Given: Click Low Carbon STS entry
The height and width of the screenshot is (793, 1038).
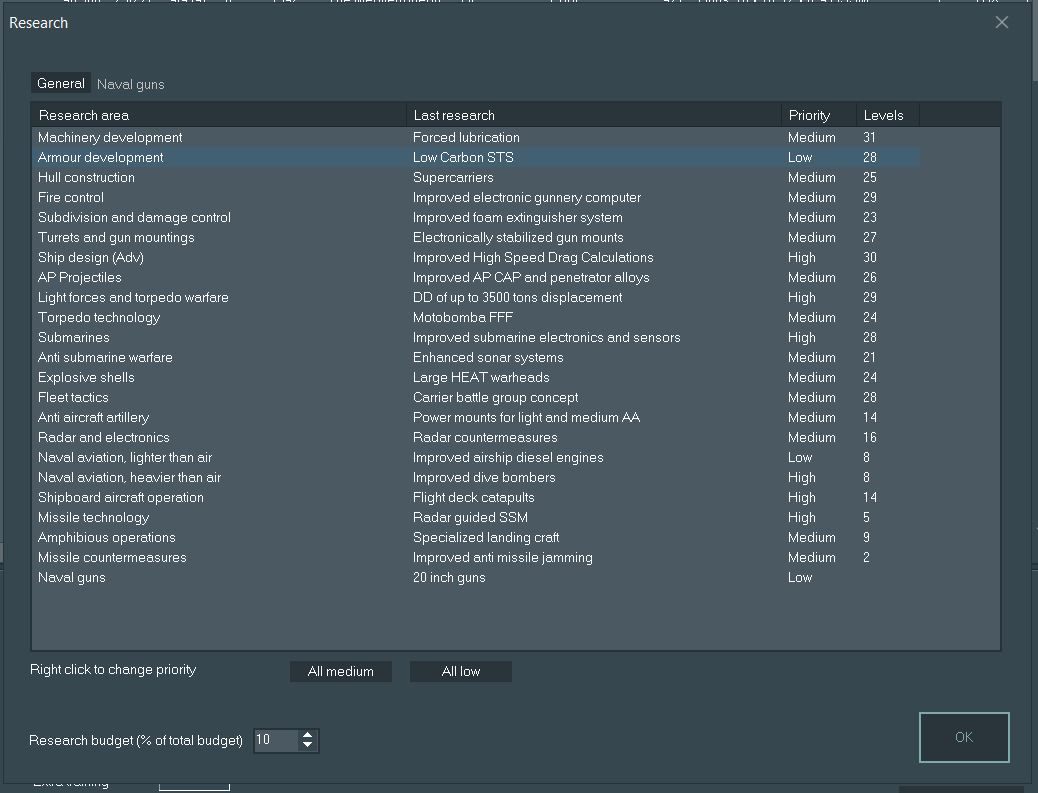Looking at the screenshot, I should [463, 158].
